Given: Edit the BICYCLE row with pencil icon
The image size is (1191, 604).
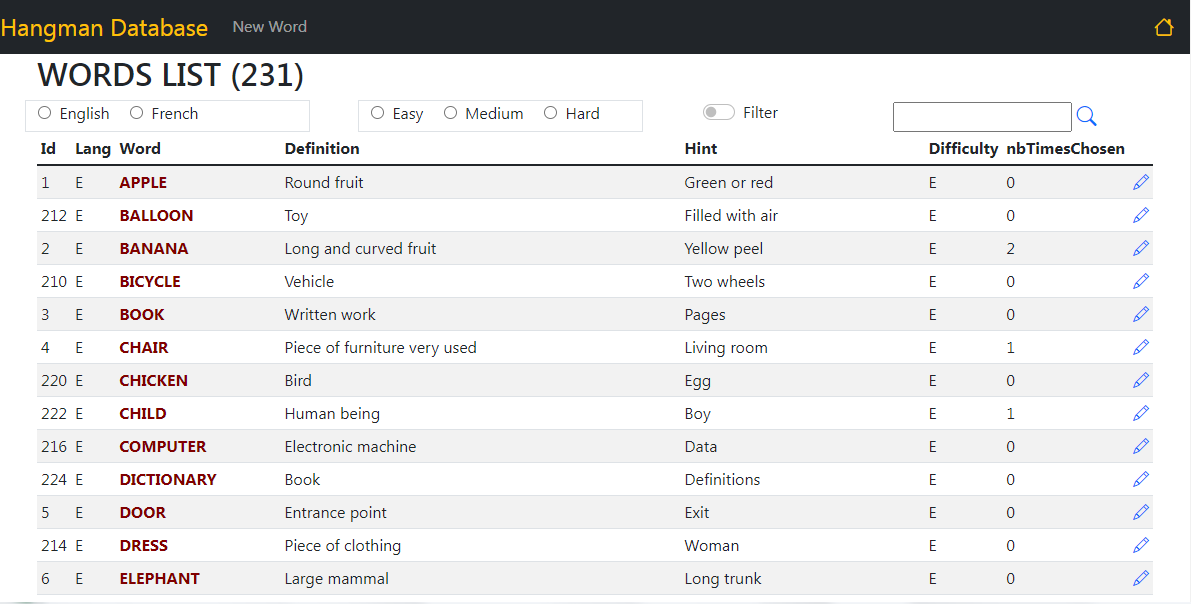Looking at the screenshot, I should [x=1141, y=281].
